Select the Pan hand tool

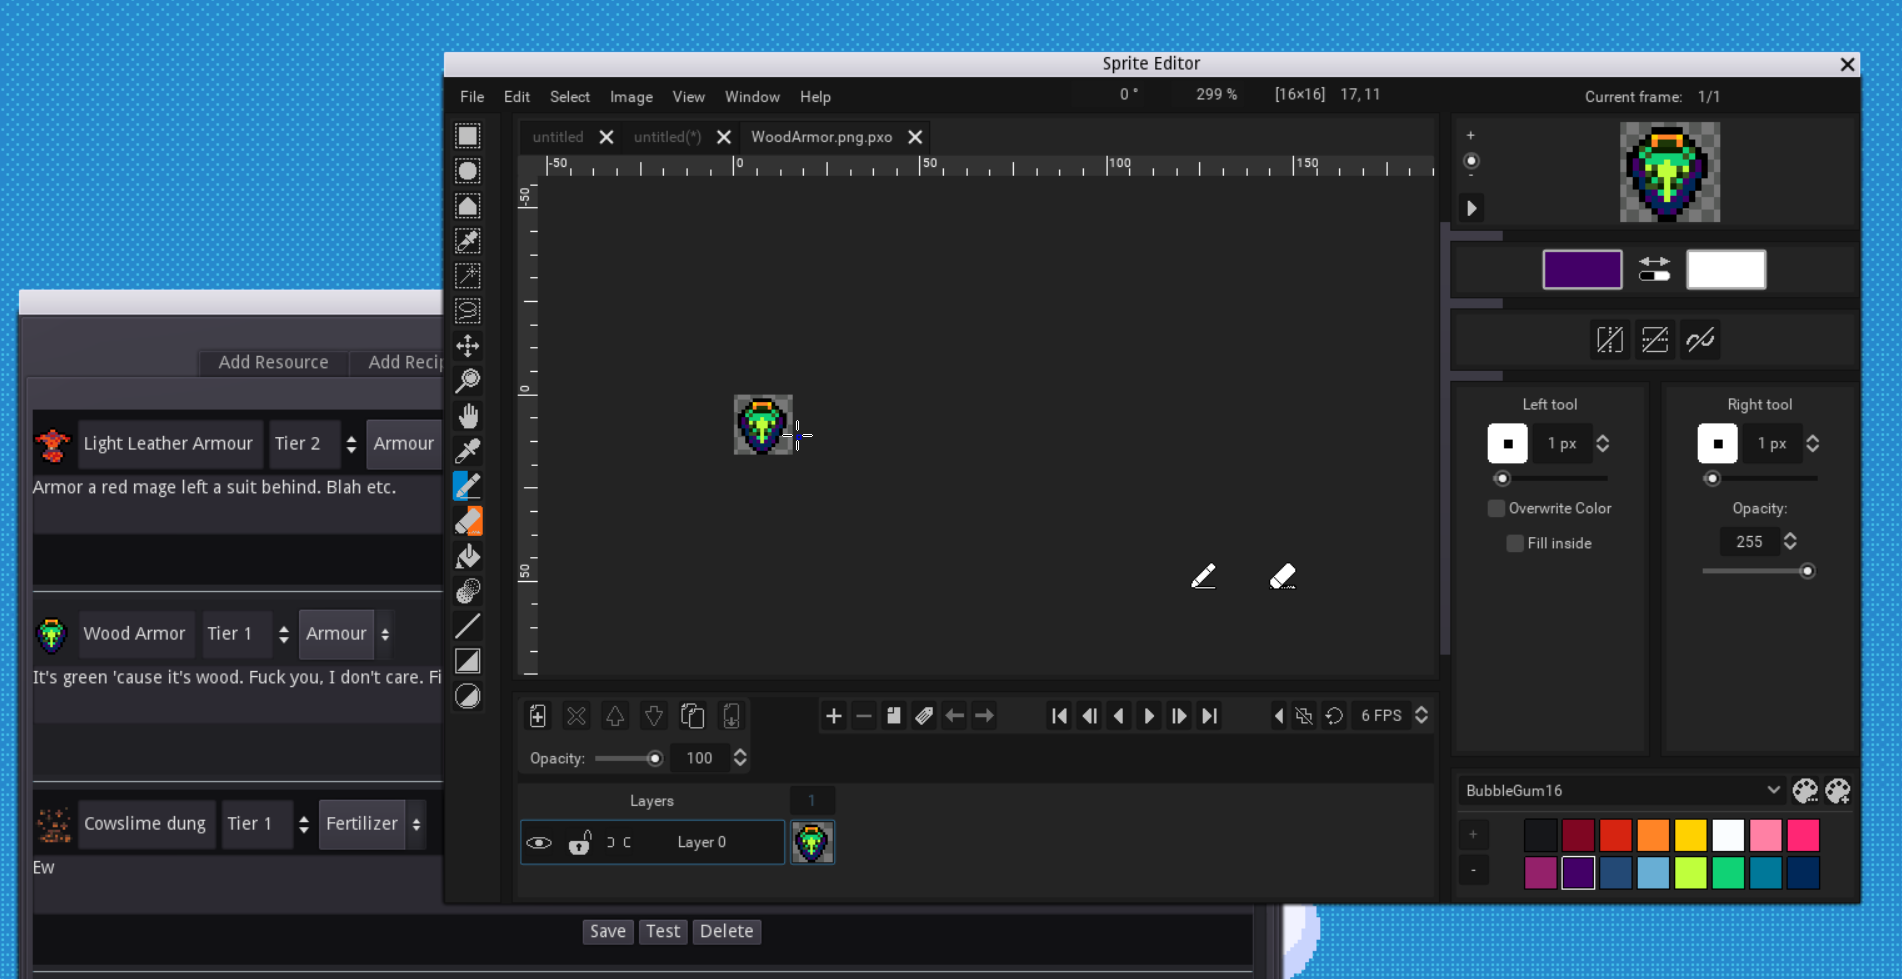click(x=467, y=416)
